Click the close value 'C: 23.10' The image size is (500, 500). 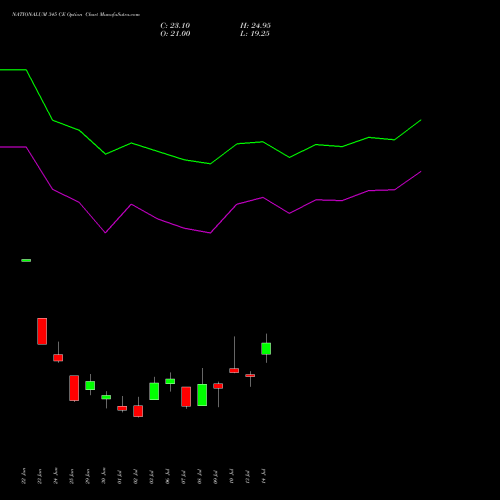pyautogui.click(x=175, y=26)
